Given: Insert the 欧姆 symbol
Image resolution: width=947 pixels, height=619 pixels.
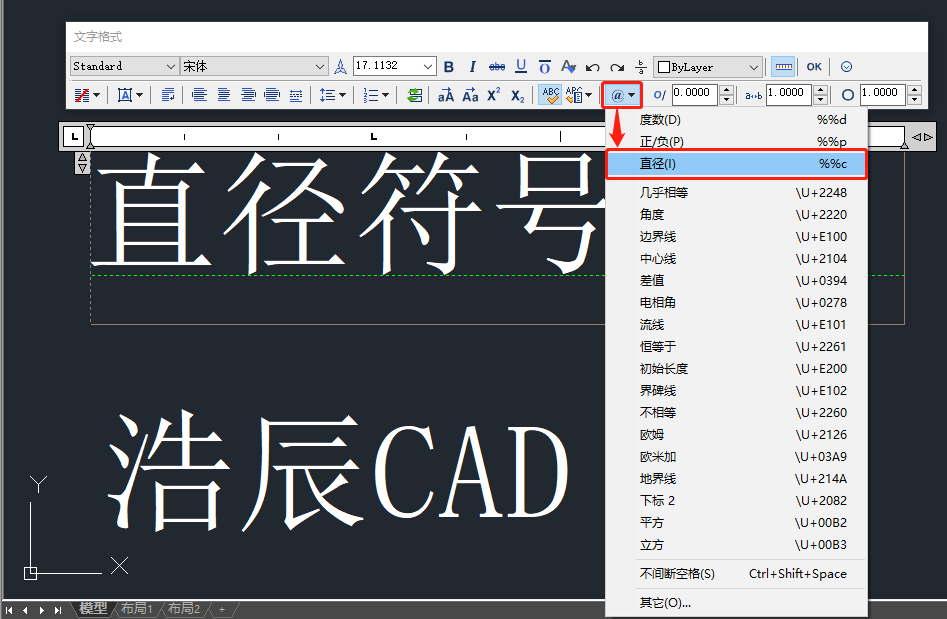Looking at the screenshot, I should (737, 435).
